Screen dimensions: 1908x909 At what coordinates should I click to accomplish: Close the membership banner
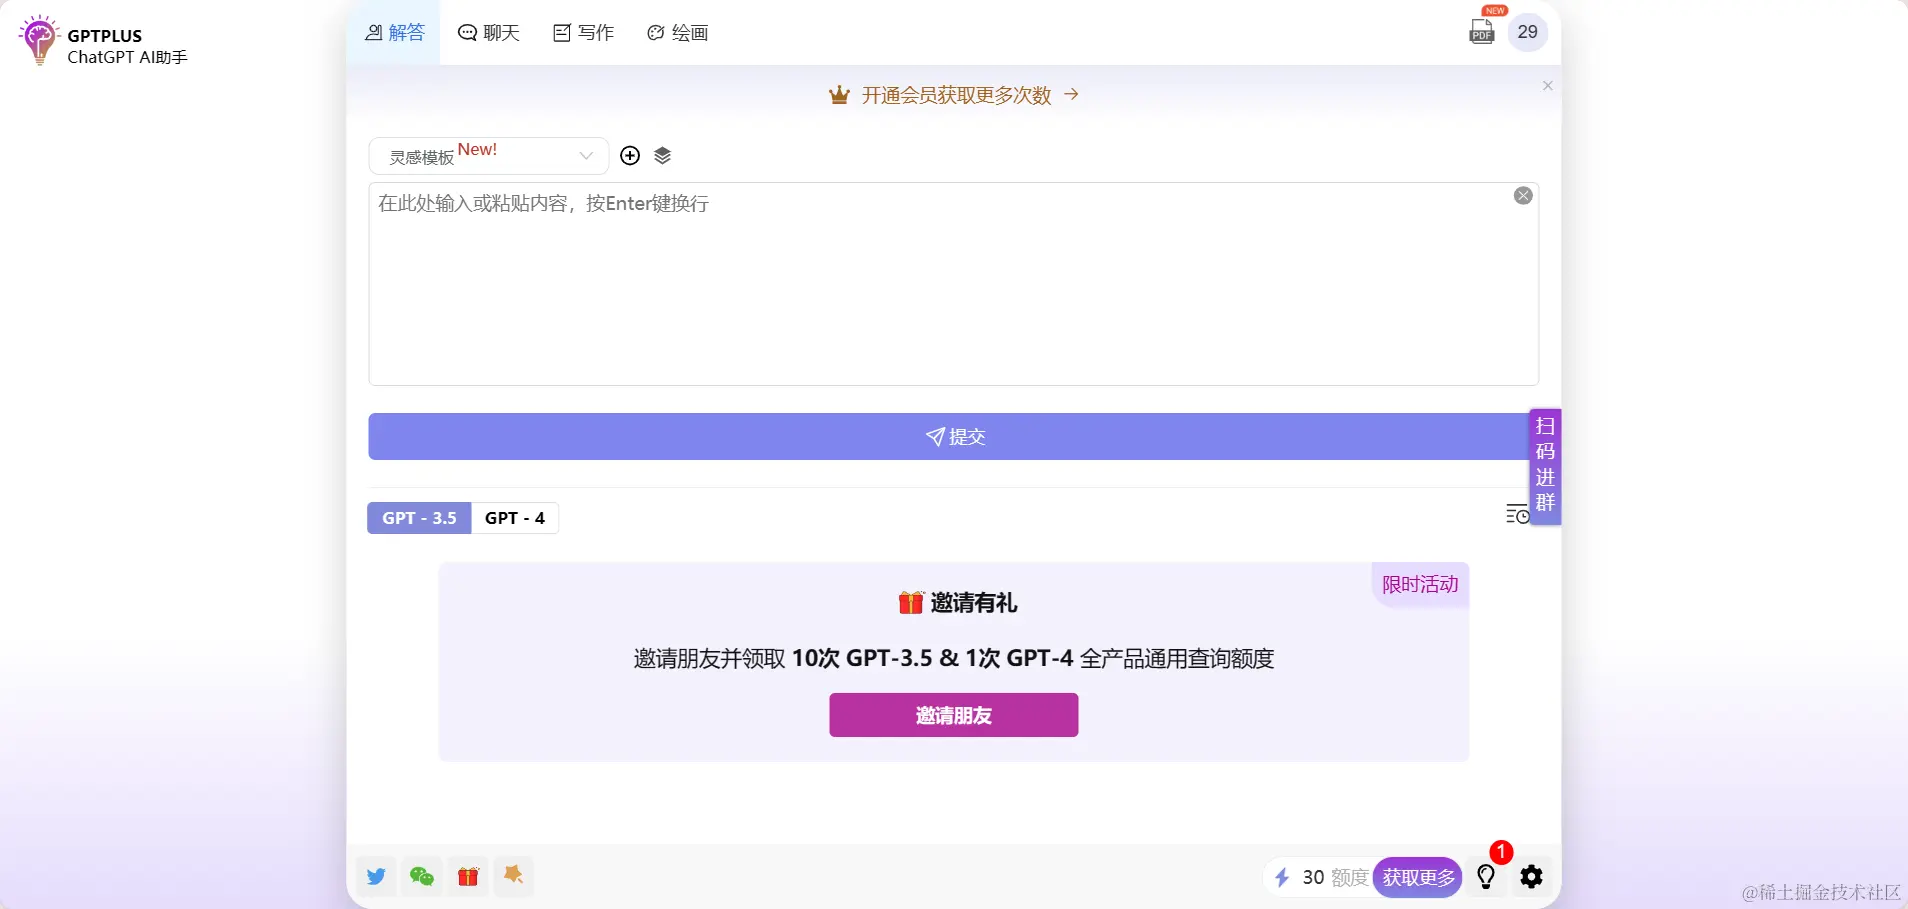(x=1547, y=86)
